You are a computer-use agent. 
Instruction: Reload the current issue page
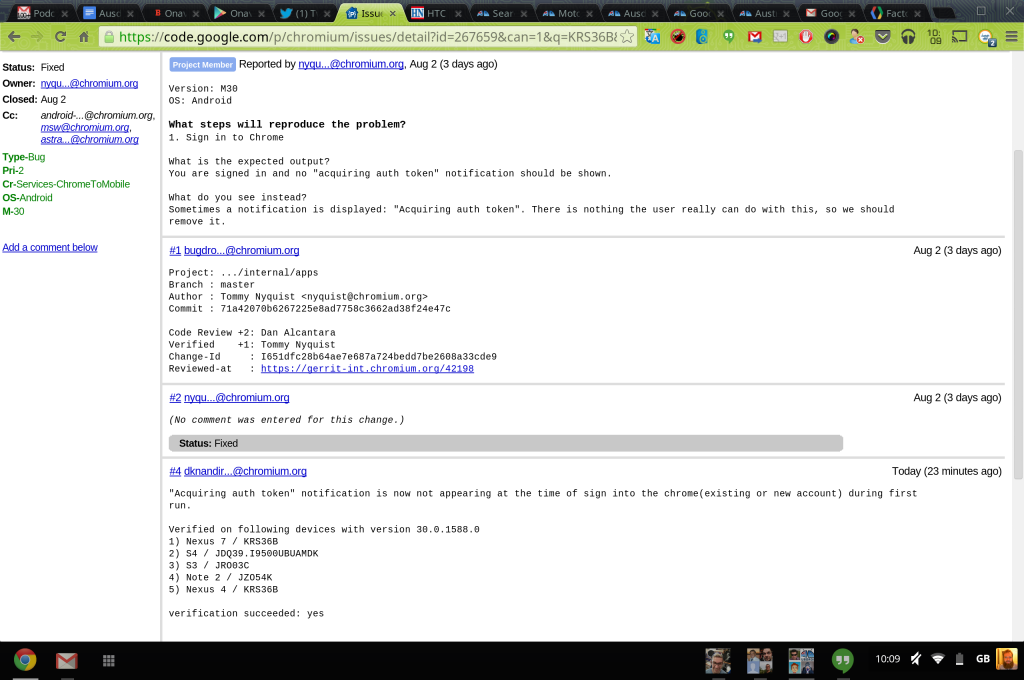(x=60, y=37)
